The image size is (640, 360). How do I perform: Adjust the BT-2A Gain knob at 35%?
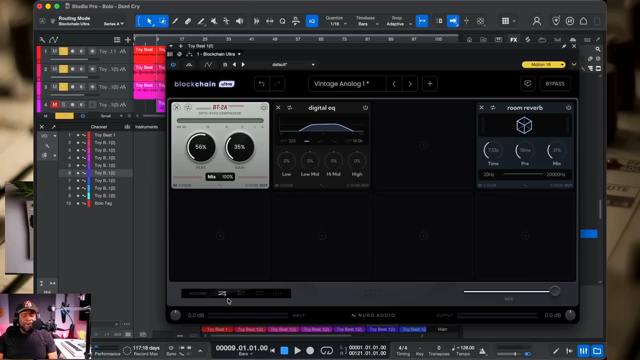coord(240,147)
